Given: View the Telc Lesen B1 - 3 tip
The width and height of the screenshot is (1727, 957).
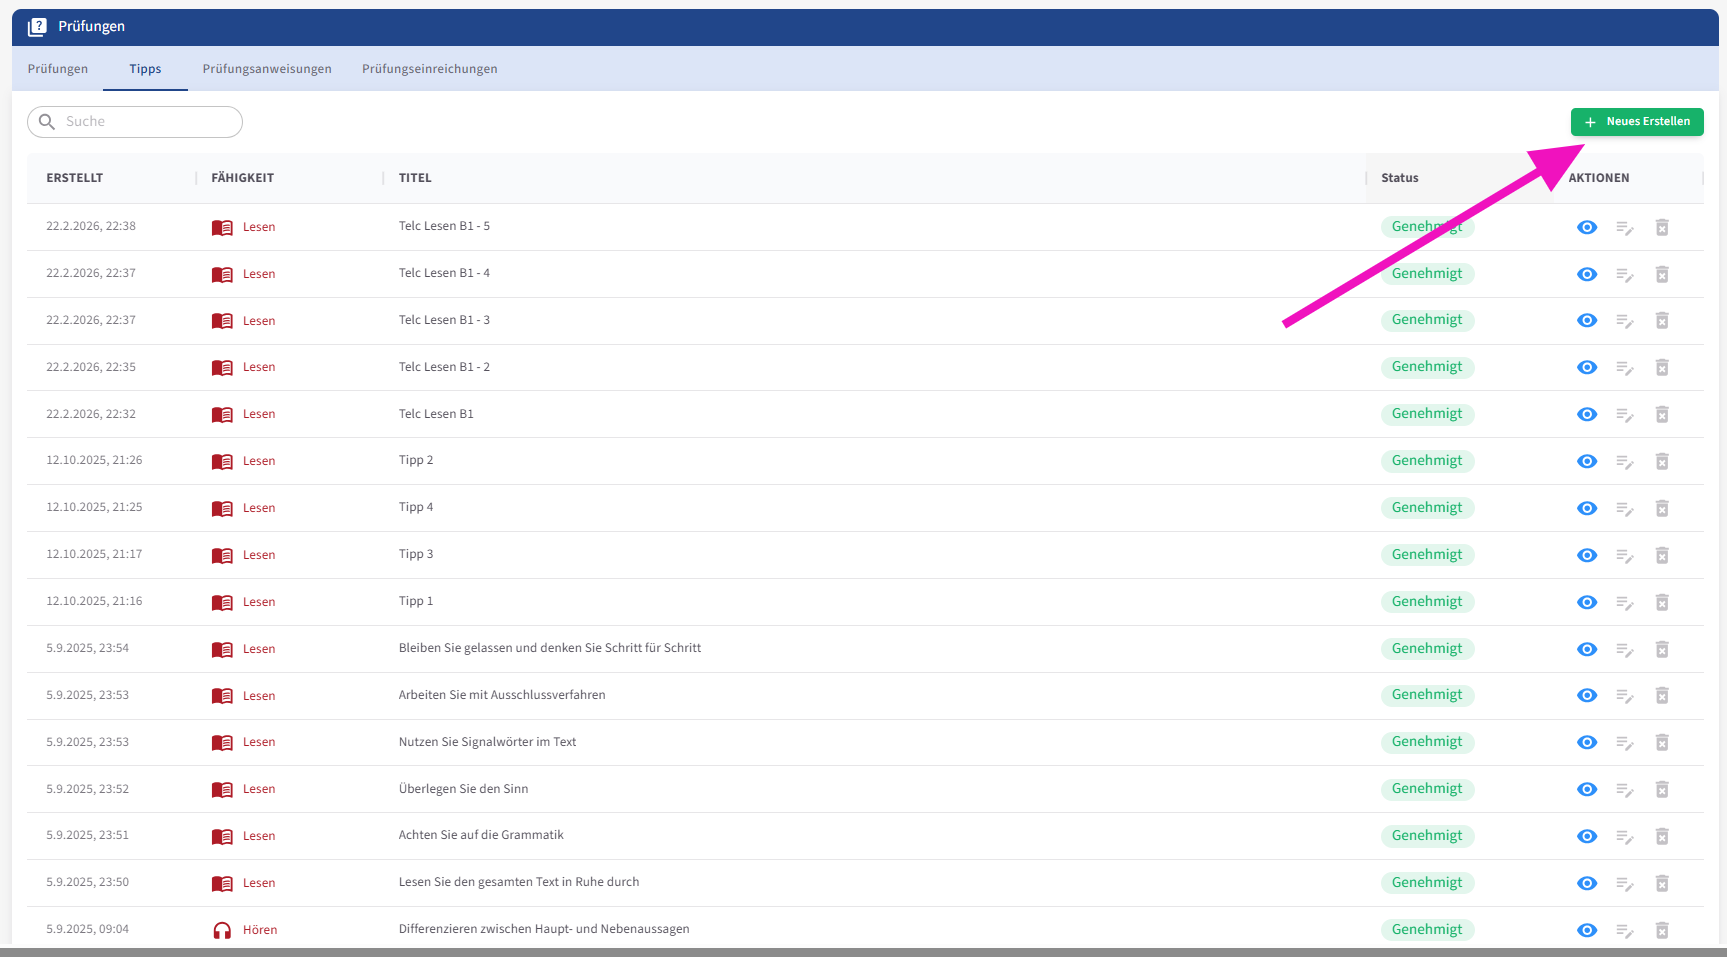Looking at the screenshot, I should [1586, 321].
